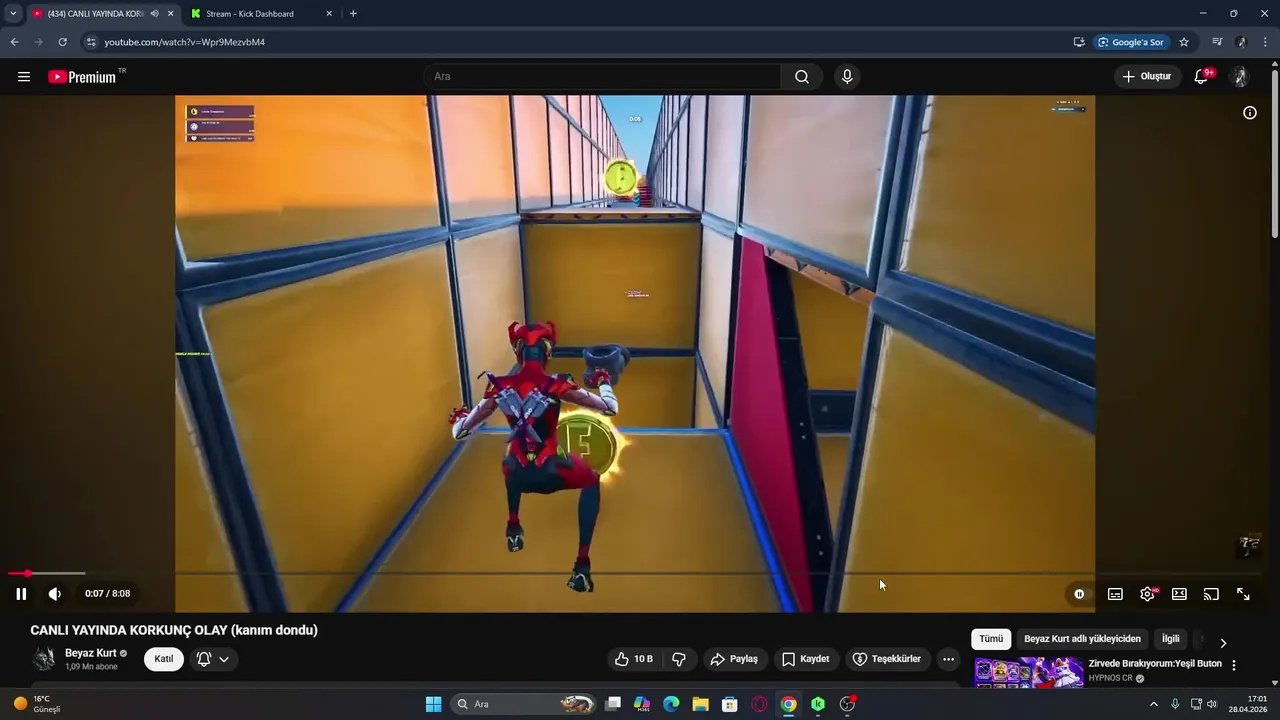Save the video with Kaydet

click(x=806, y=659)
